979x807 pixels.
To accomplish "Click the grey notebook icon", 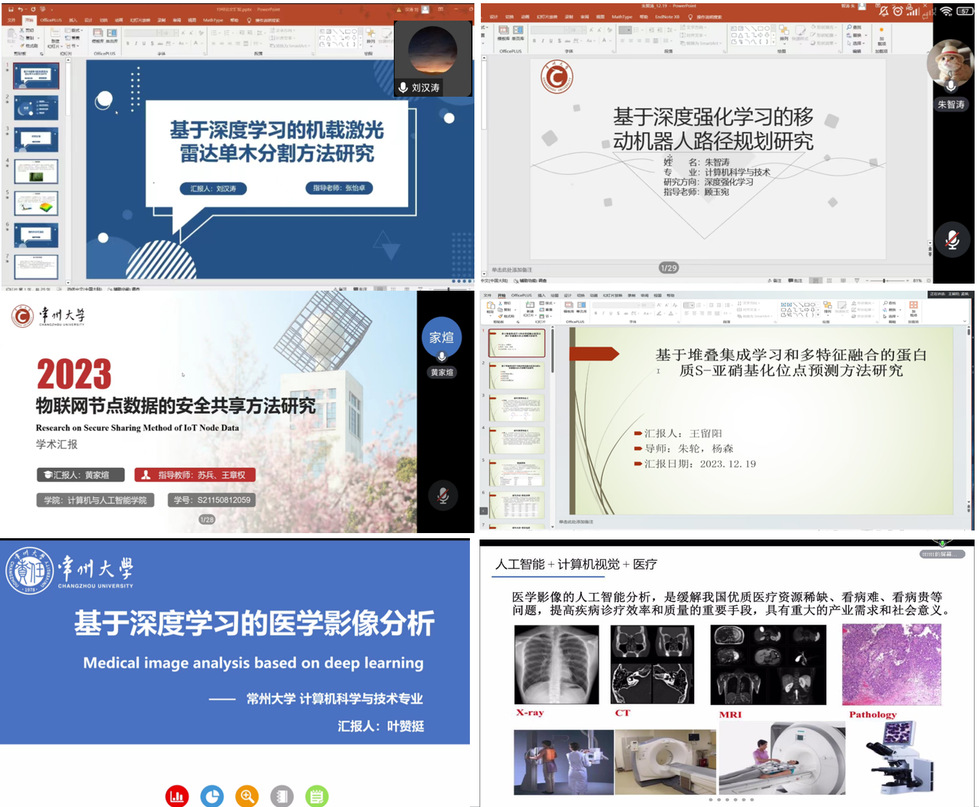I will pos(282,796).
